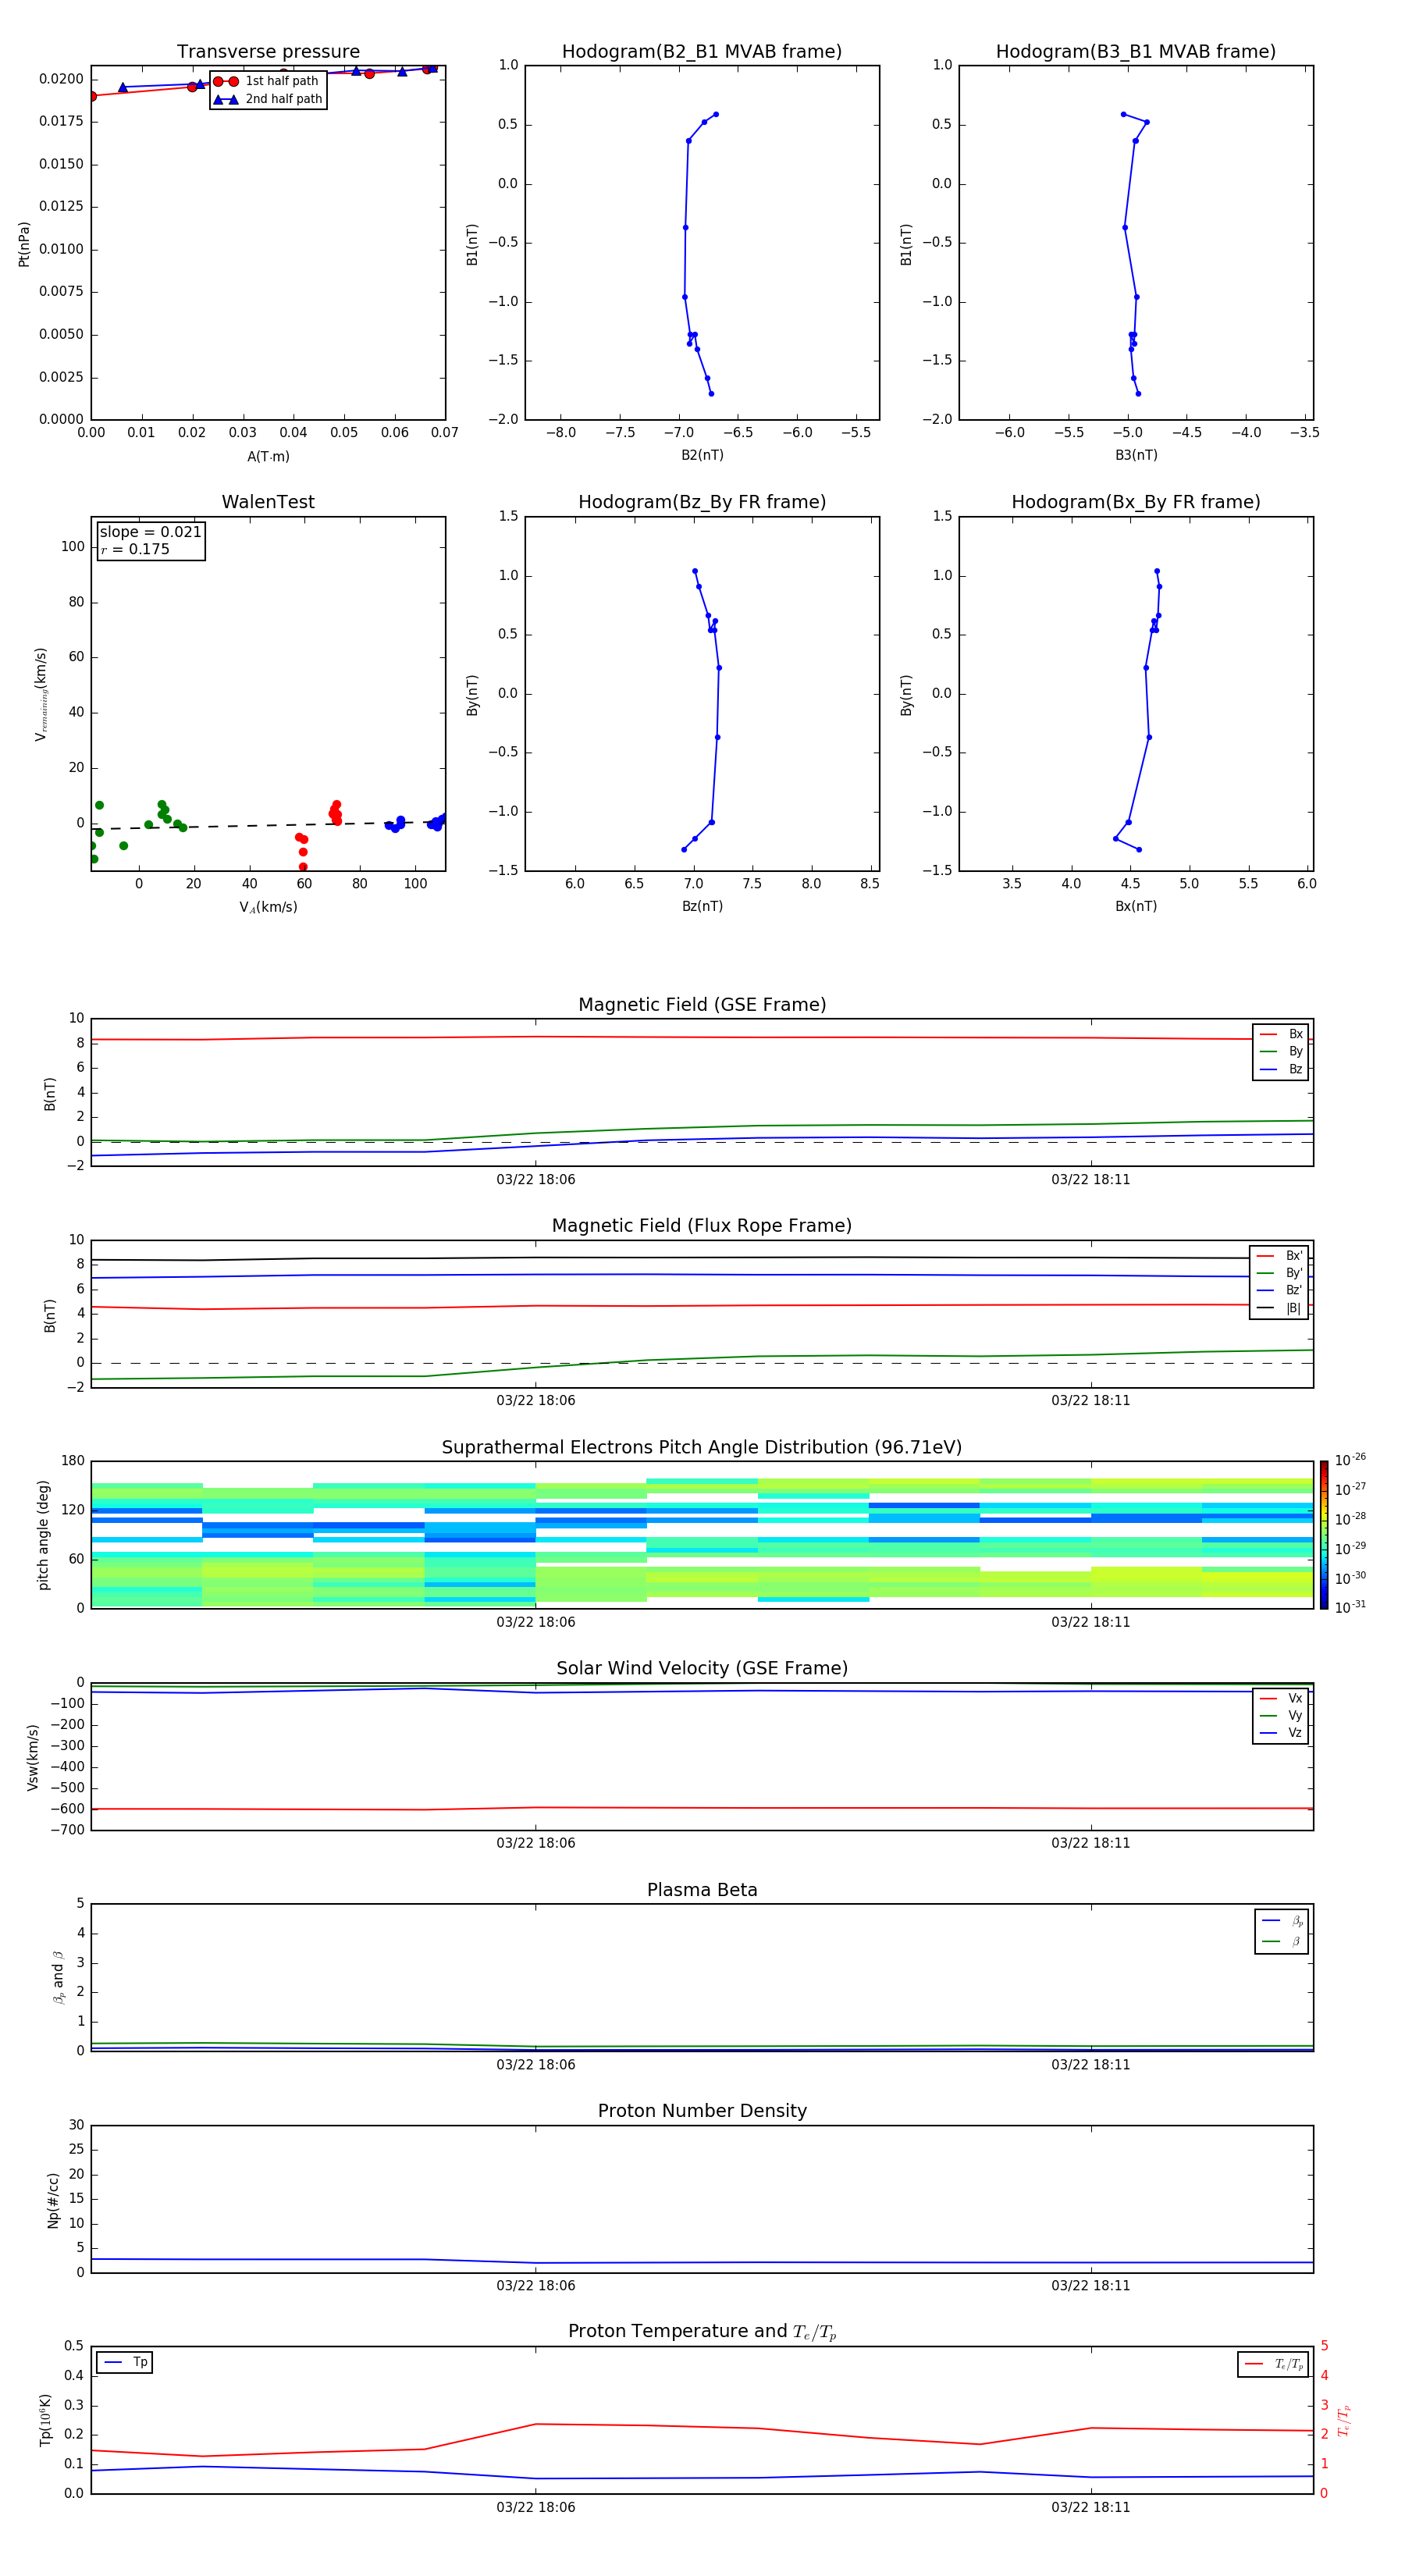
Task: Click the 'WalenTest' plot title
Action: (x=268, y=502)
